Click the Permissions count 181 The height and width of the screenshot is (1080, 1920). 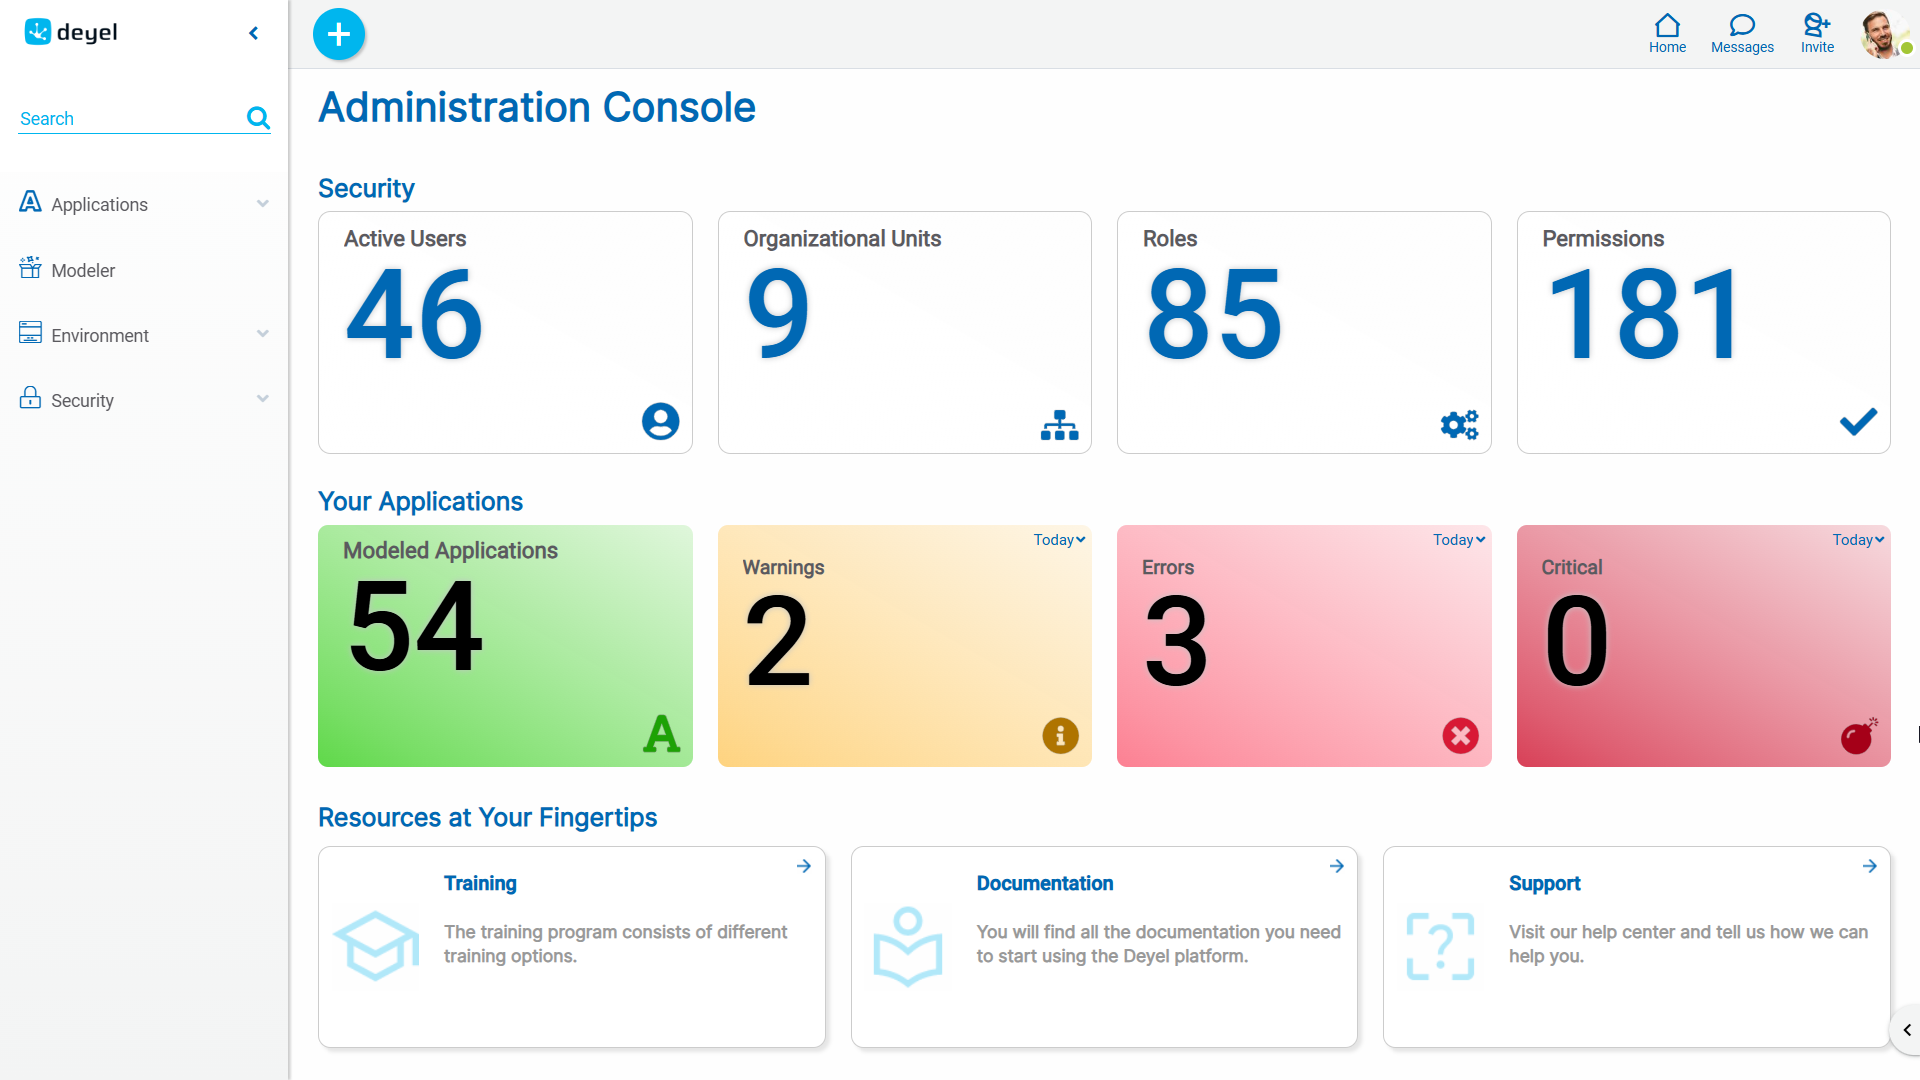point(1645,315)
